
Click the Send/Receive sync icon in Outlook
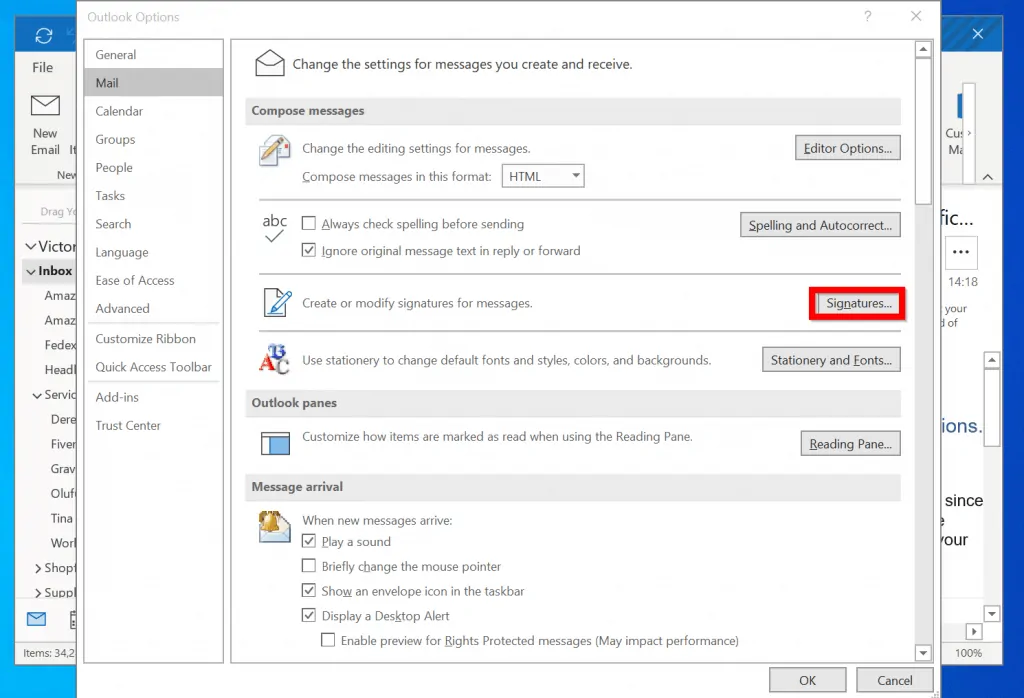[44, 35]
